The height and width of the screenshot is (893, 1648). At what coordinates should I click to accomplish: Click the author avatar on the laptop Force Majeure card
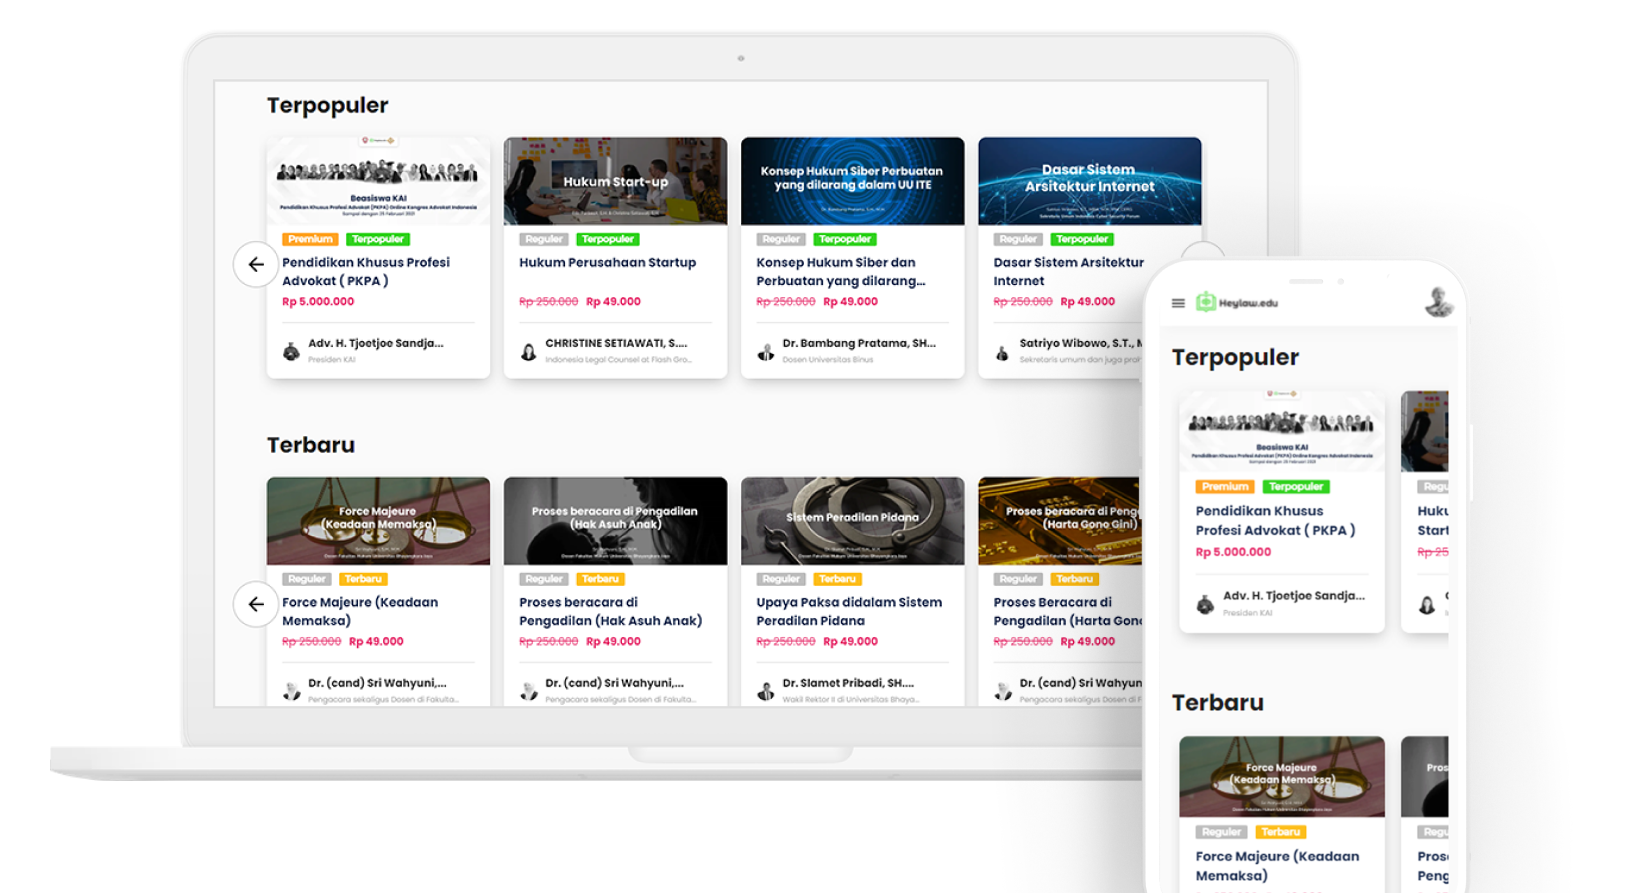(x=291, y=691)
